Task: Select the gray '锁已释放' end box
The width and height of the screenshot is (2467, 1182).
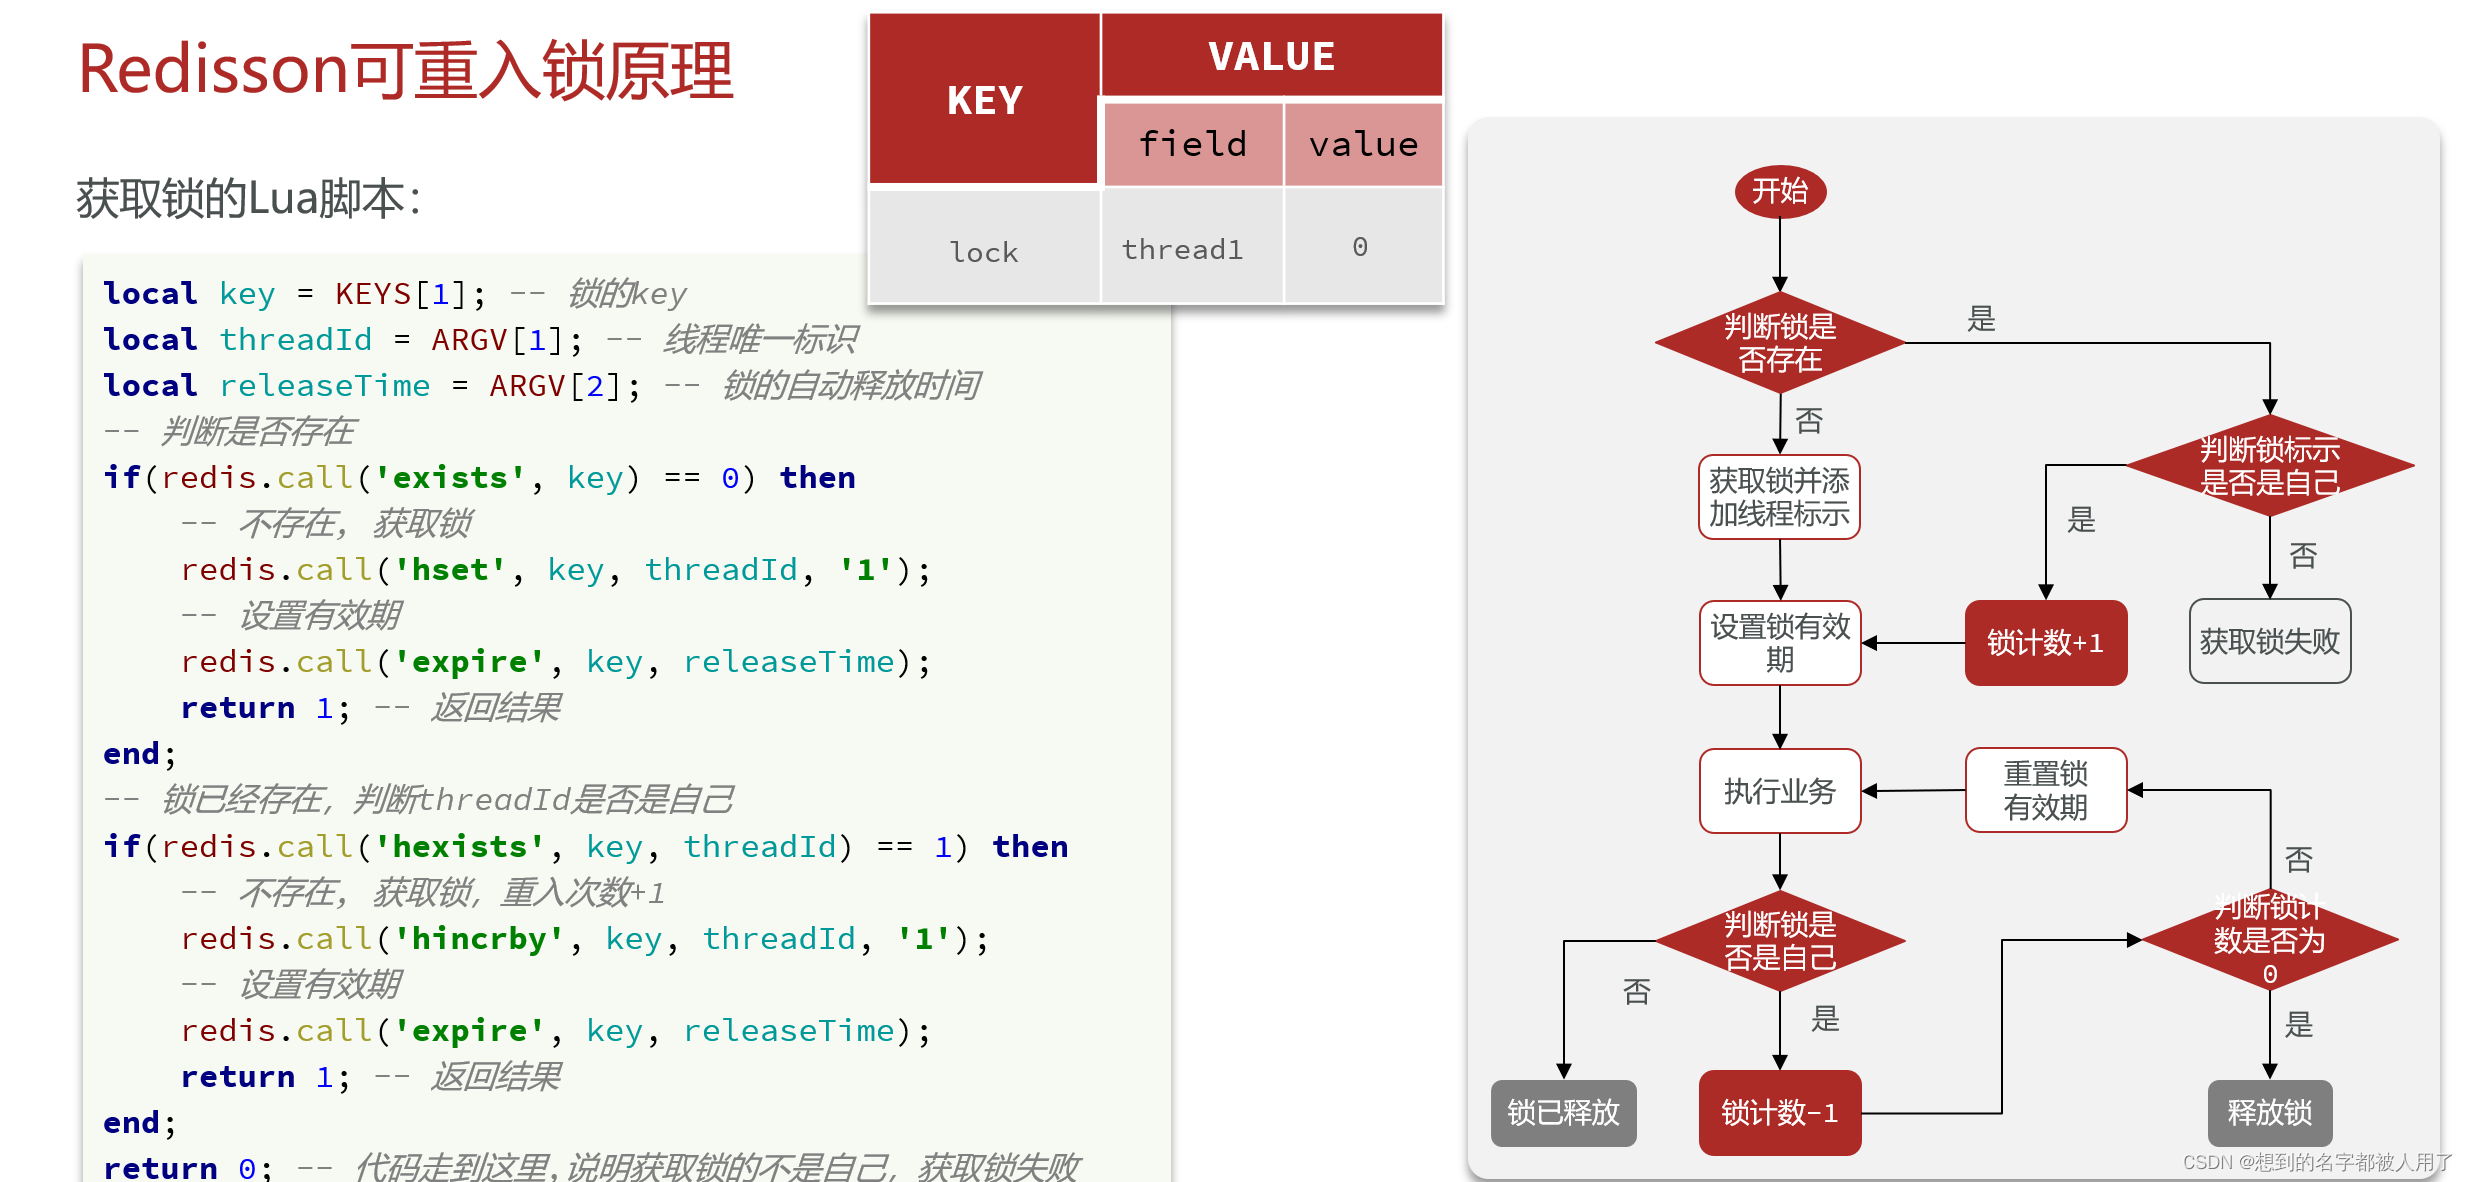Action: [x=1563, y=1113]
